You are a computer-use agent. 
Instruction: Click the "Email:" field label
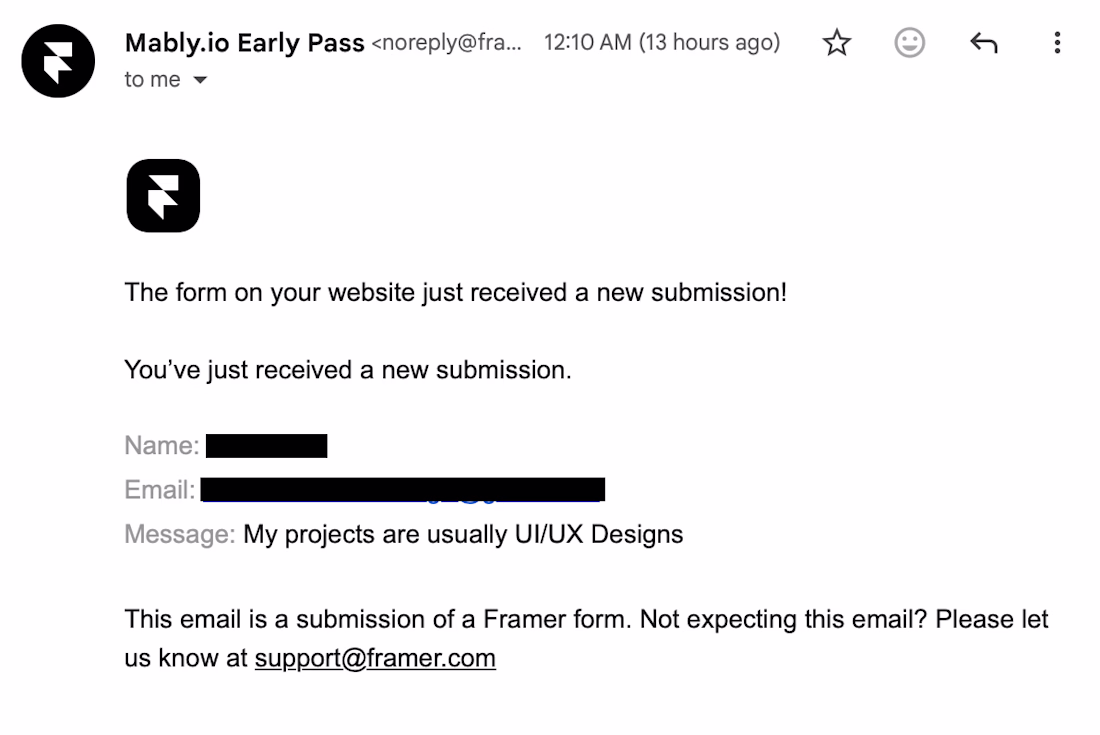[x=160, y=490]
